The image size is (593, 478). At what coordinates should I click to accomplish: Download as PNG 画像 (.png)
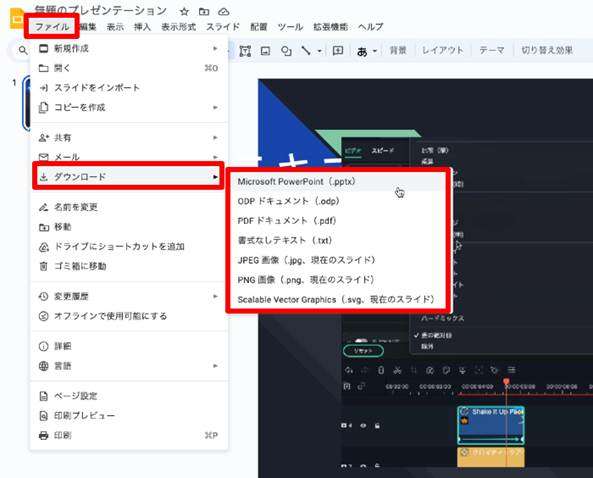coord(338,280)
